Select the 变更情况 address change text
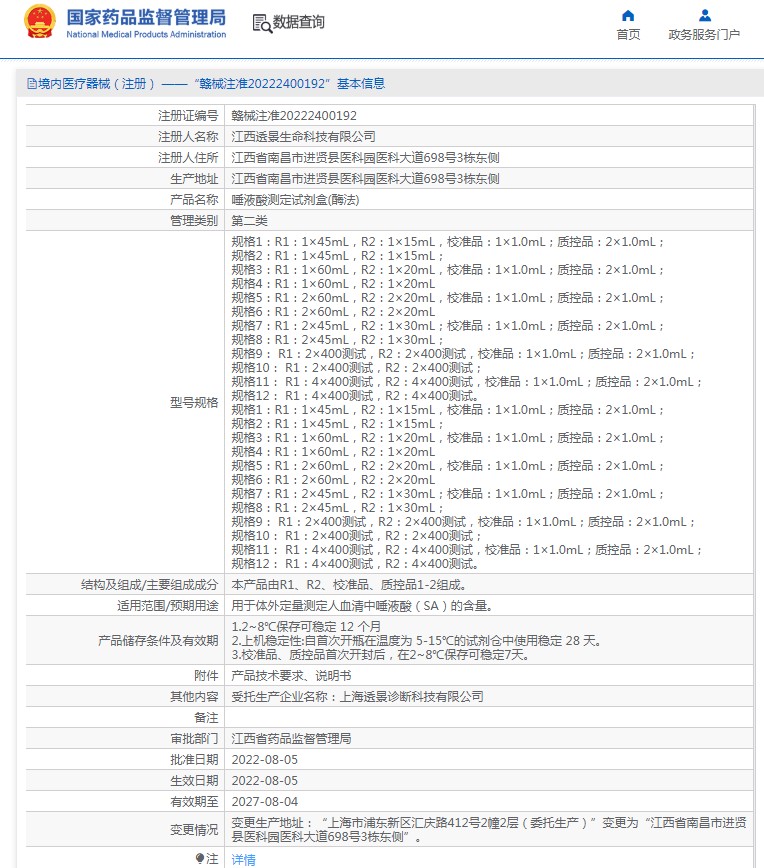 coord(489,830)
